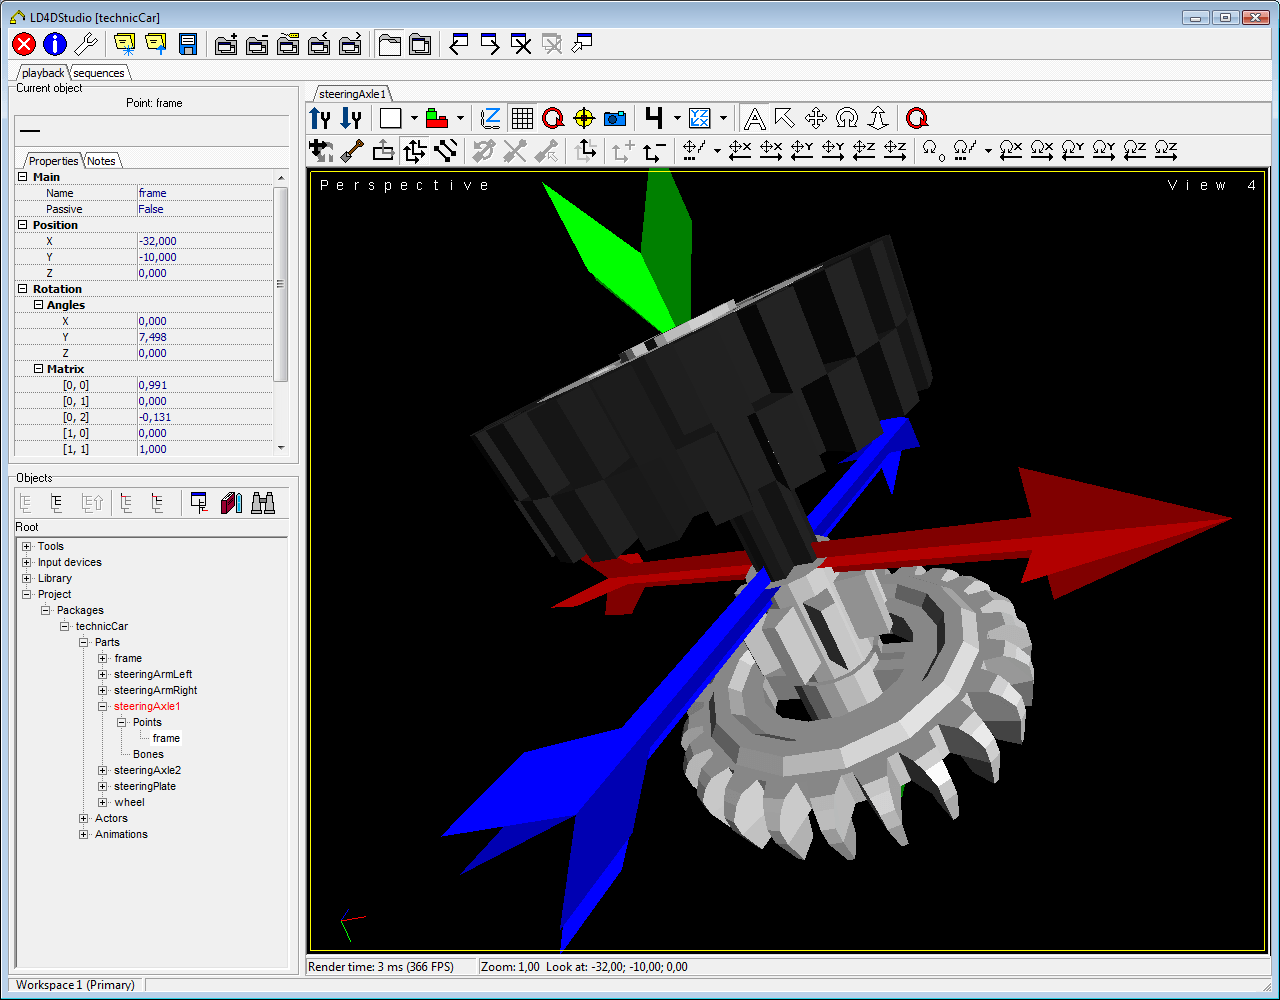Image resolution: width=1280 pixels, height=1000 pixels.
Task: Click the Rotation Y angle value 7,498
Action: (205, 337)
